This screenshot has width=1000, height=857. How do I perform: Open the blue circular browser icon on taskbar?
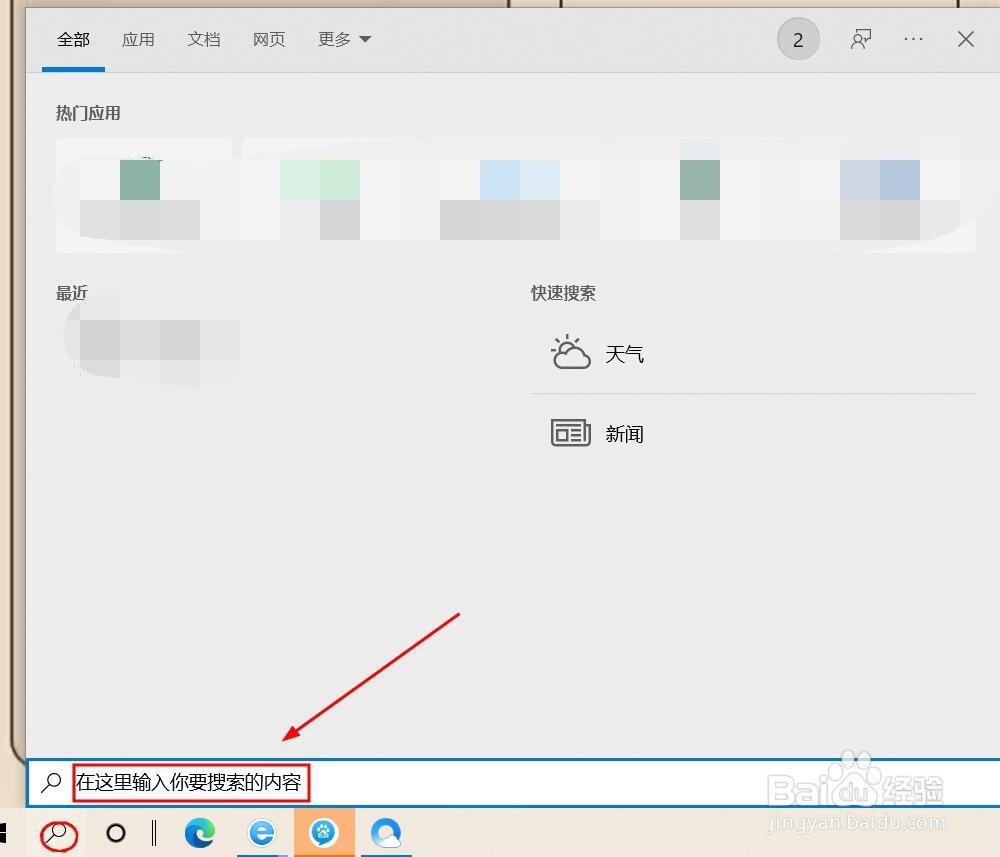[x=386, y=833]
